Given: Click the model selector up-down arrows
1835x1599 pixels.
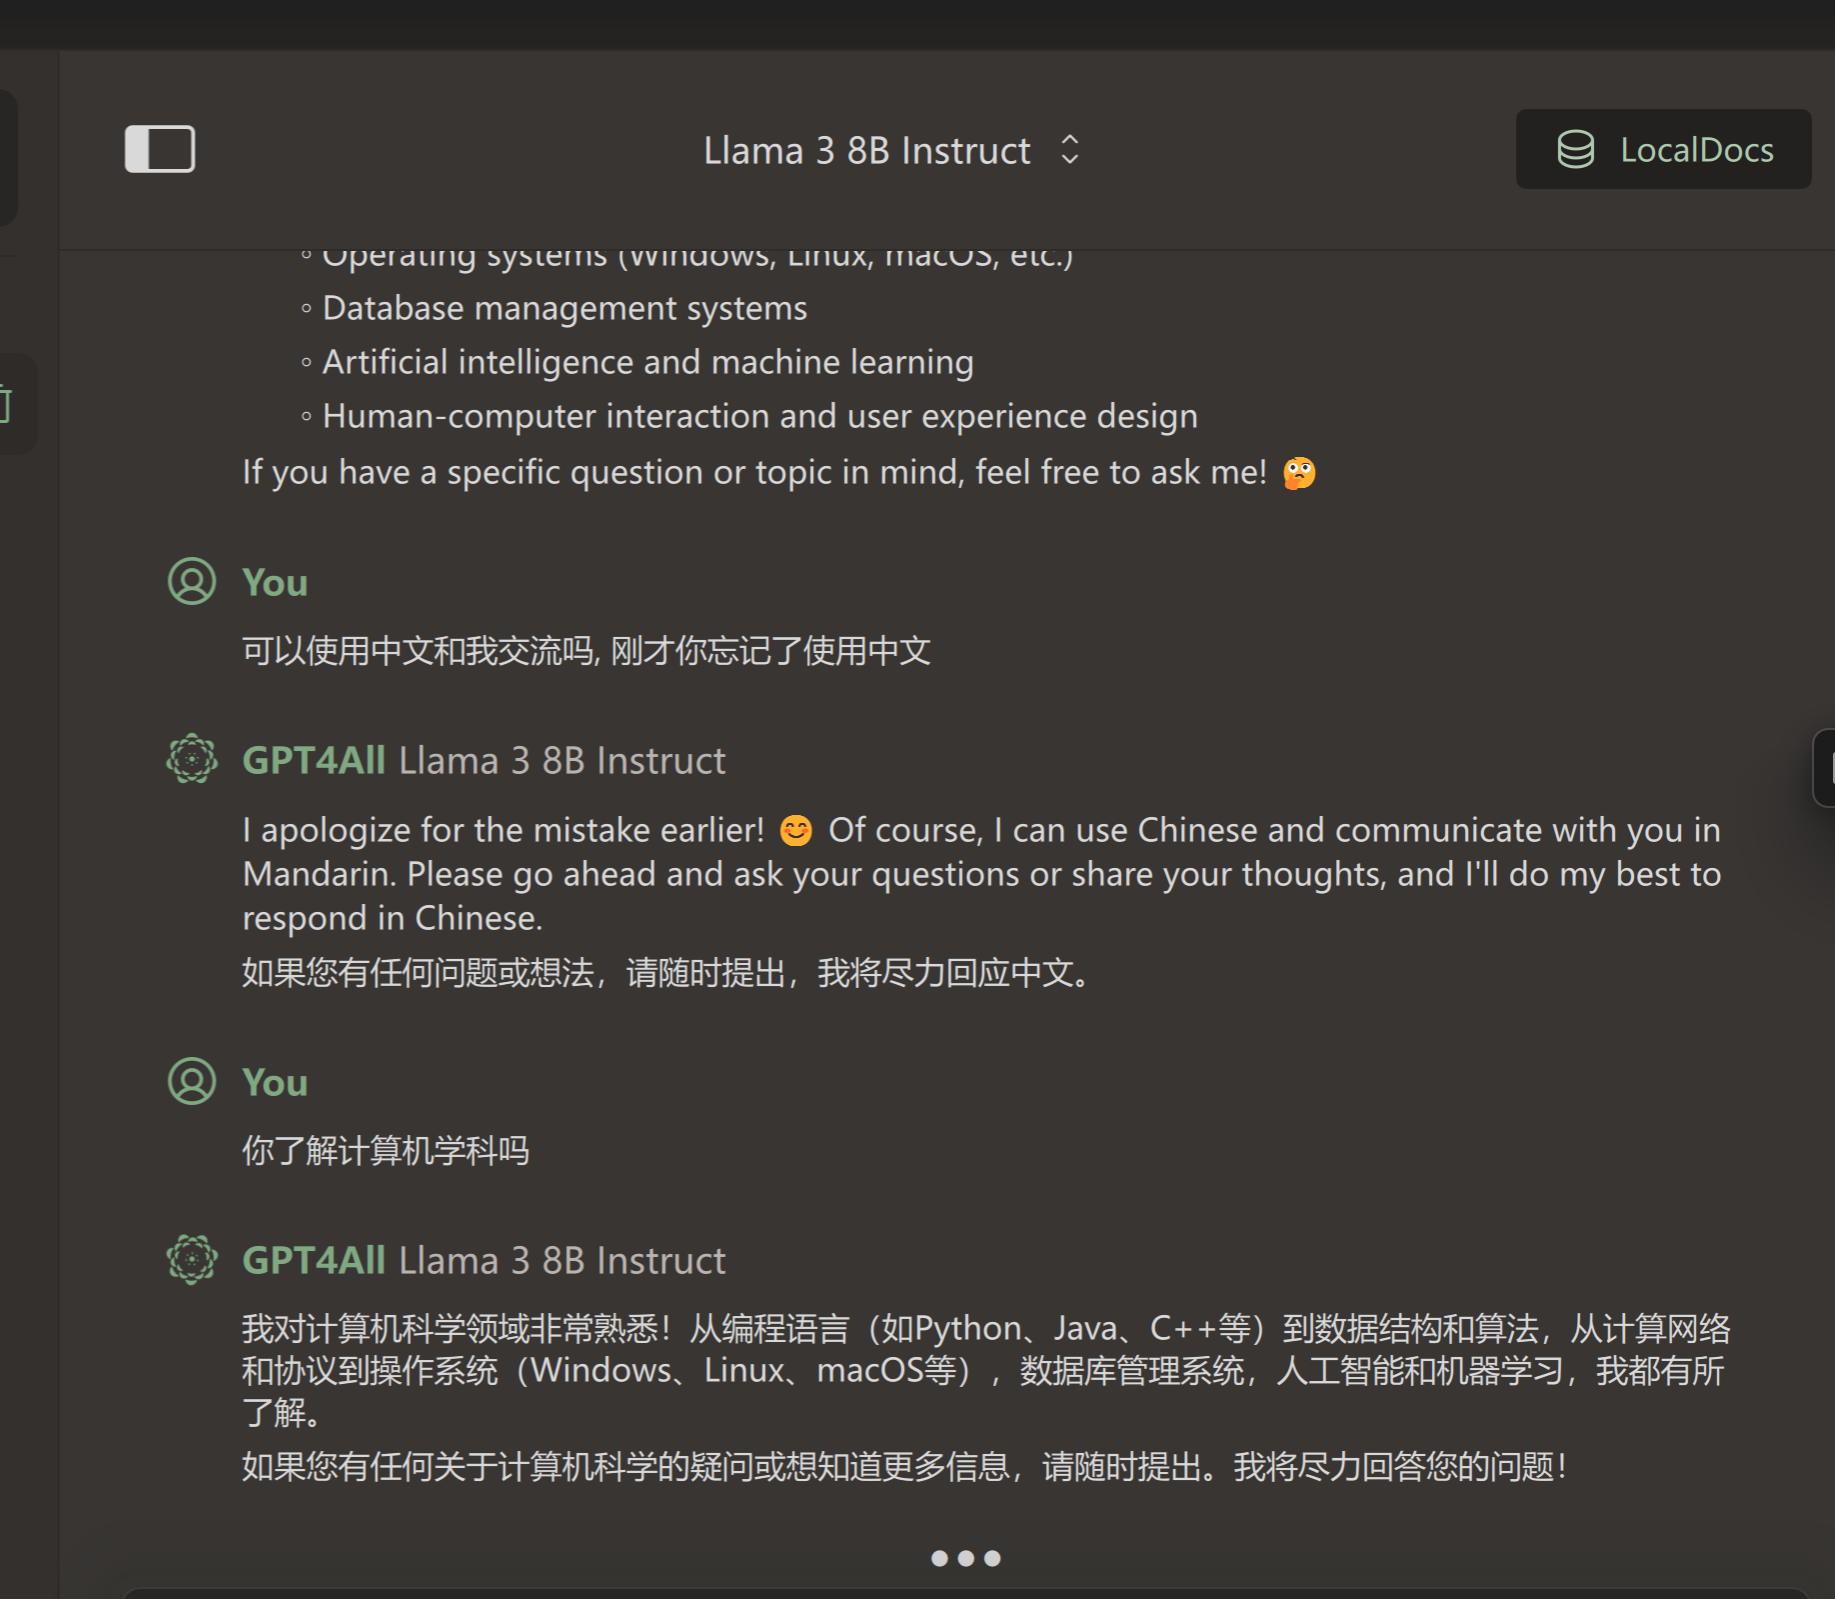Looking at the screenshot, I should pos(1070,150).
